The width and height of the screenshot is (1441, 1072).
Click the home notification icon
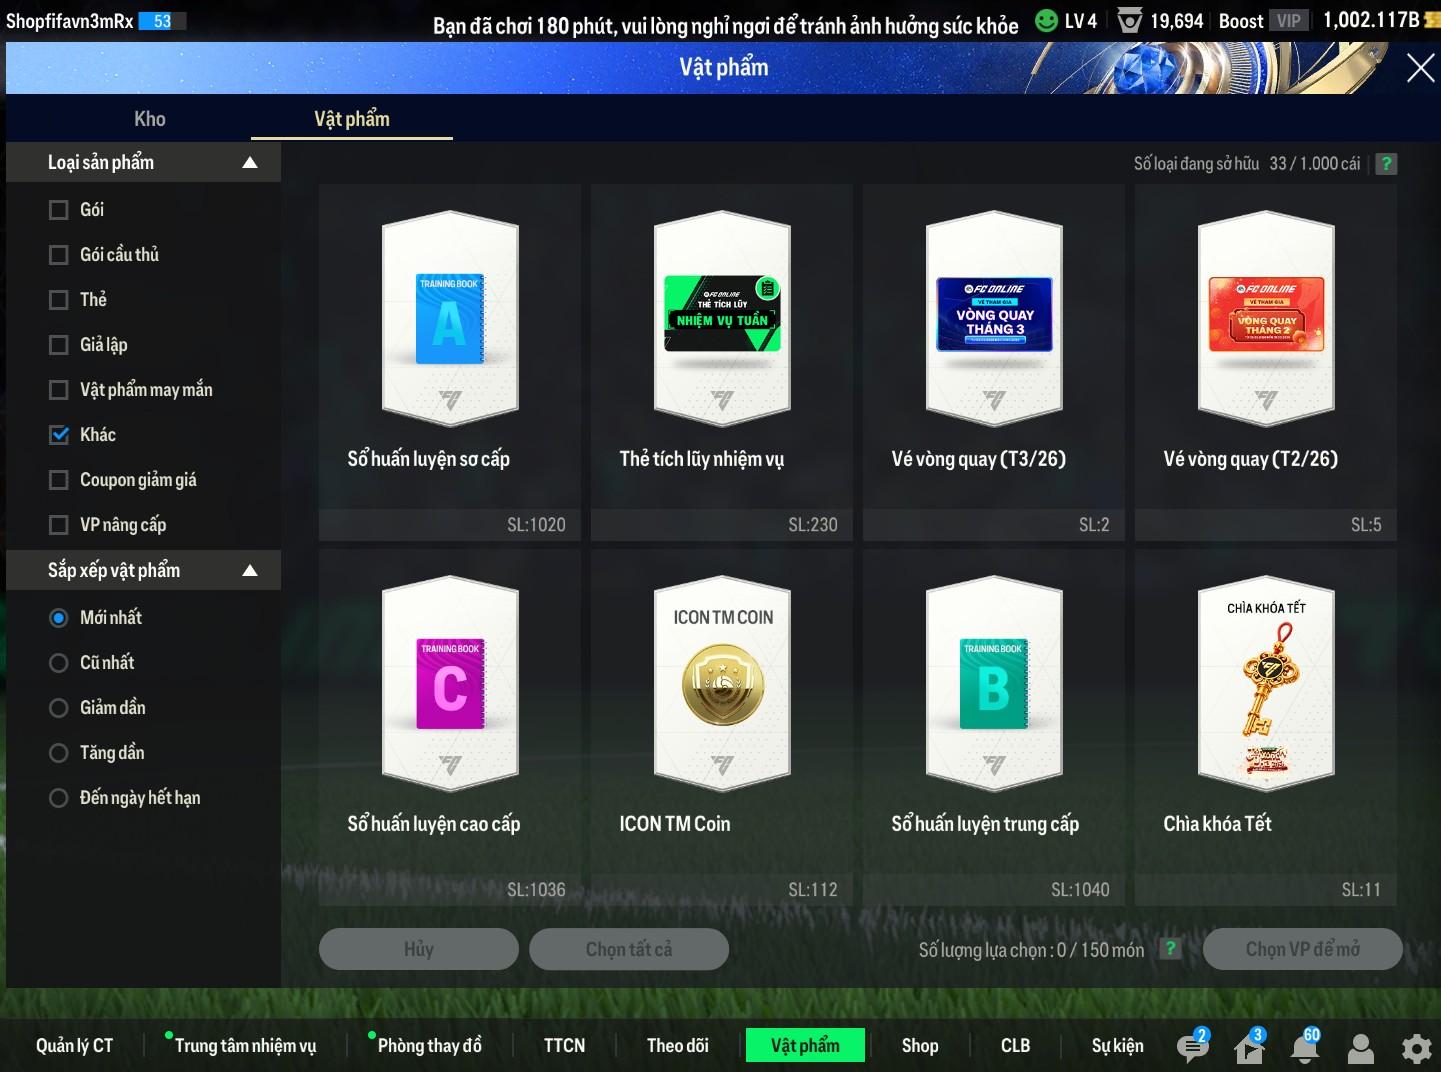(1248, 1047)
